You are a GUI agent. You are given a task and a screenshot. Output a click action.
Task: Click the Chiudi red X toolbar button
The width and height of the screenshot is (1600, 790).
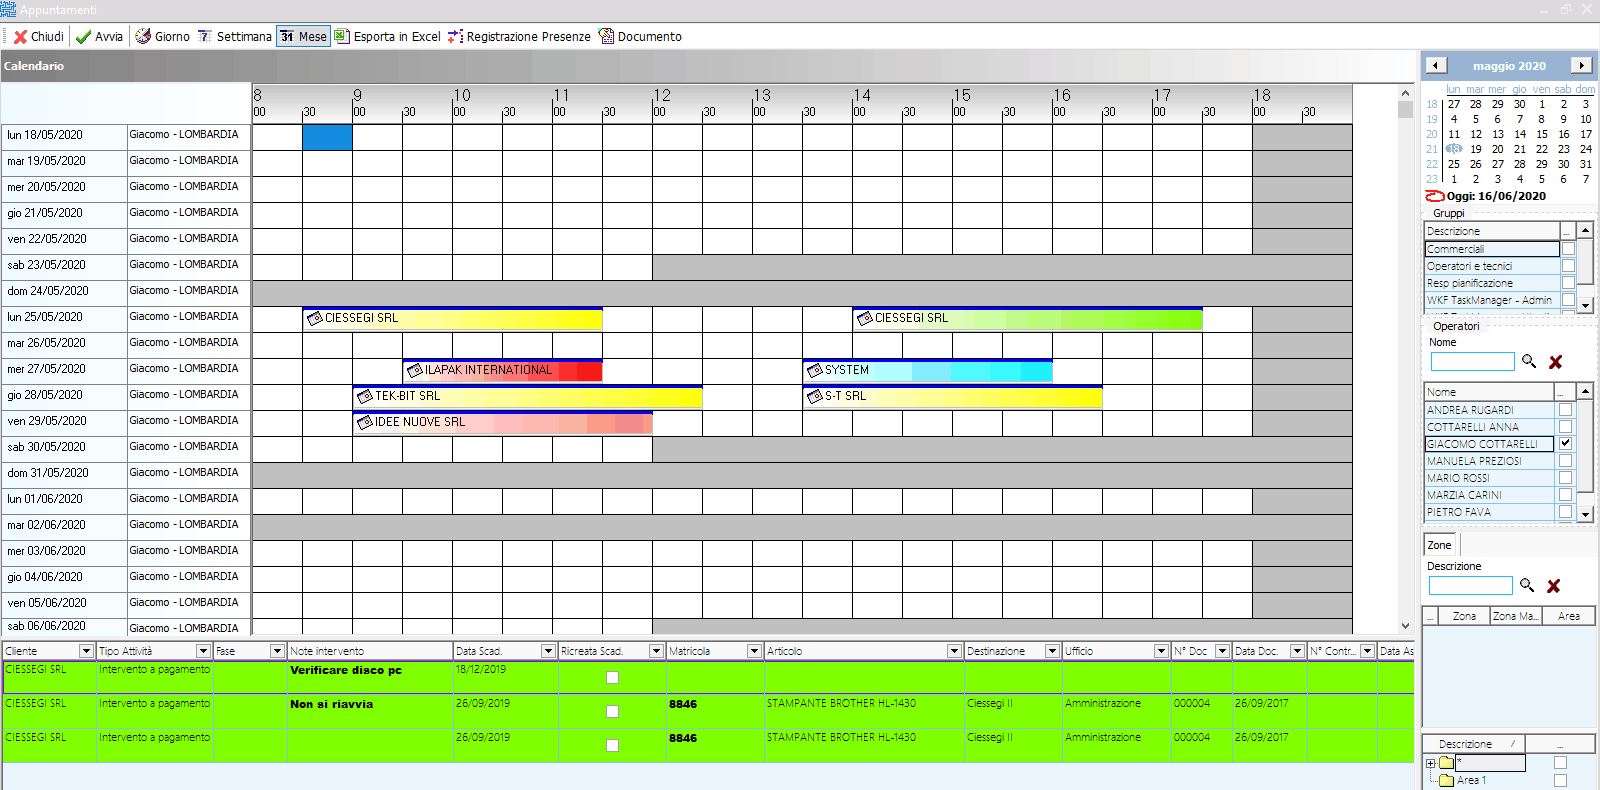[38, 36]
